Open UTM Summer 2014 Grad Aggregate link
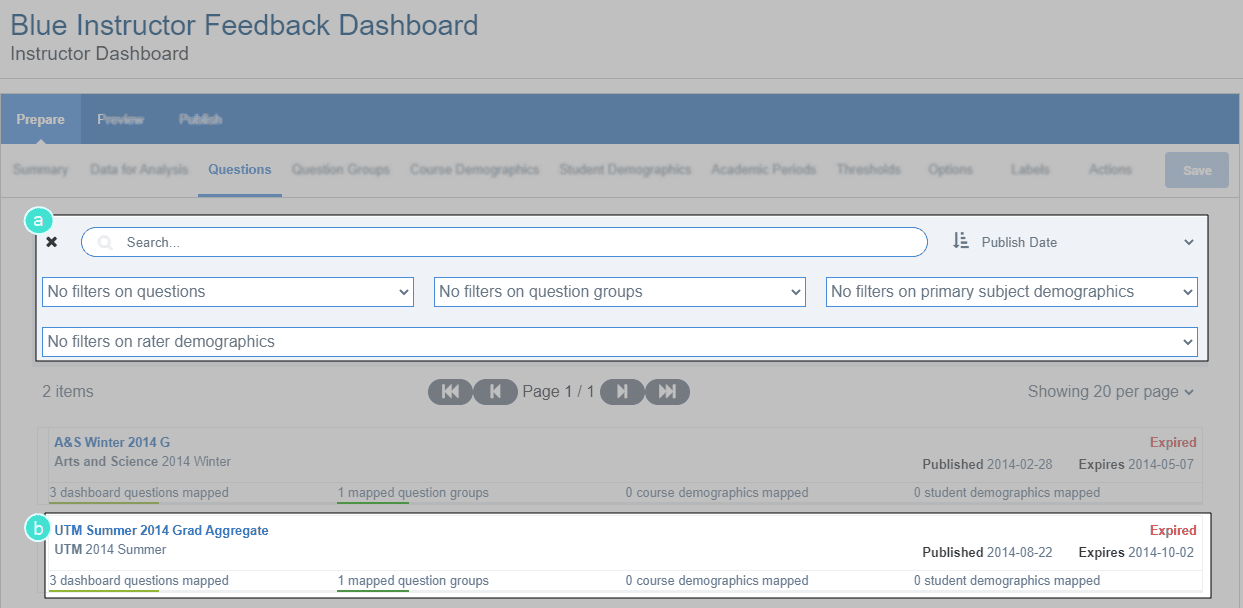This screenshot has width=1243, height=608. coord(161,530)
